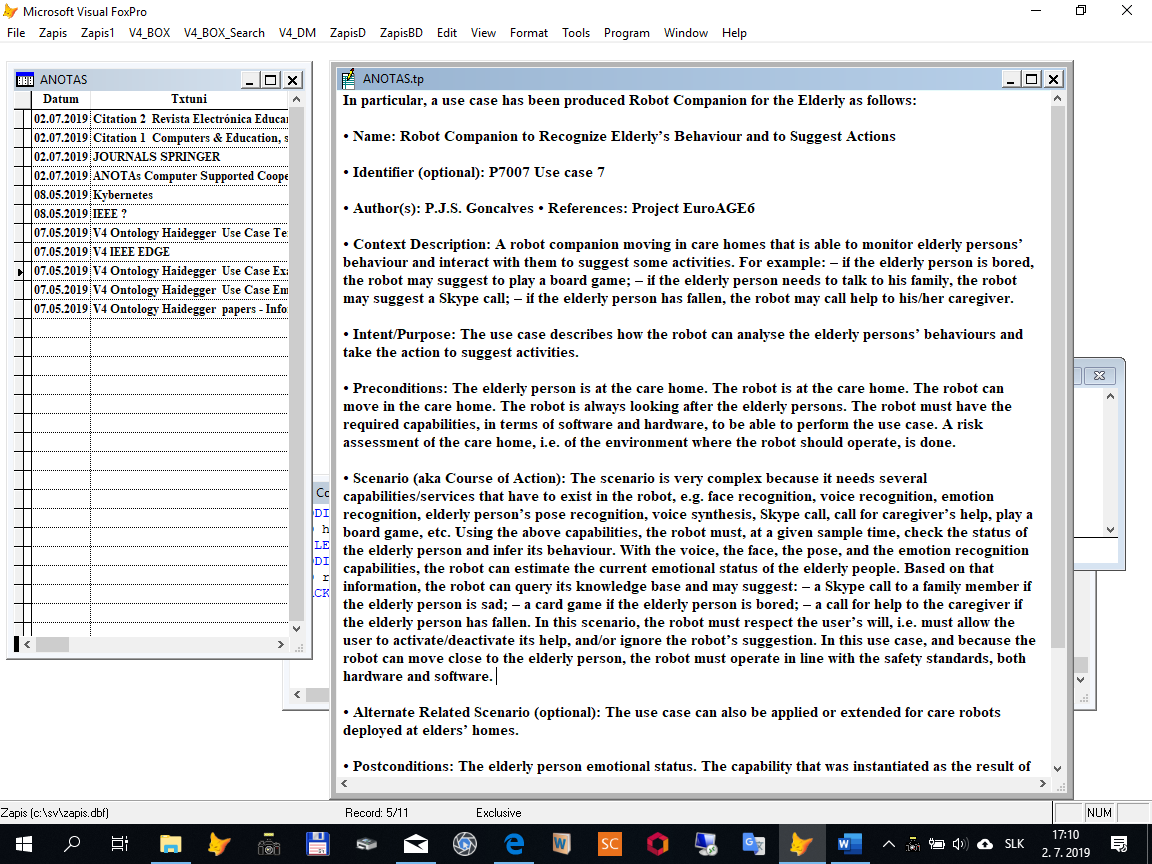Screen dimensions: 1152x864
Task: Open the action center notifications icon
Action: [1120, 844]
